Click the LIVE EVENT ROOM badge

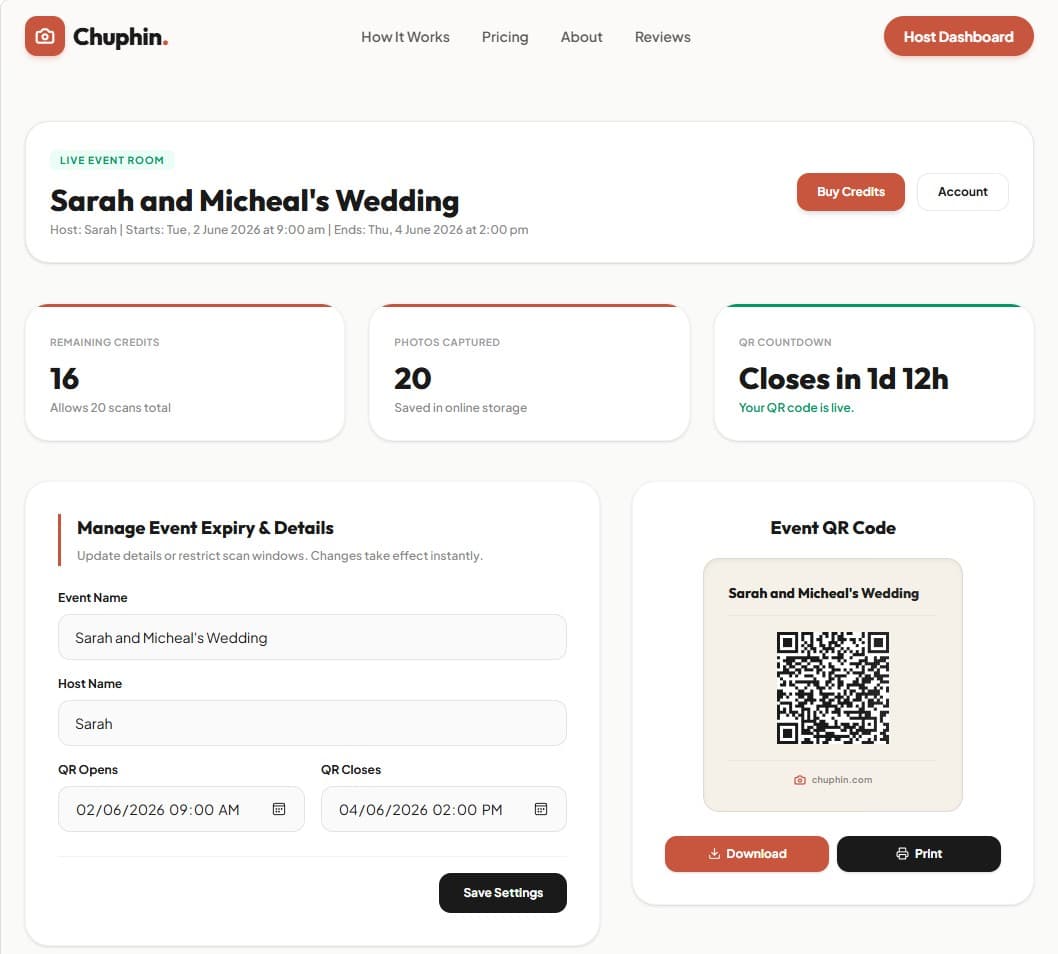point(112,160)
